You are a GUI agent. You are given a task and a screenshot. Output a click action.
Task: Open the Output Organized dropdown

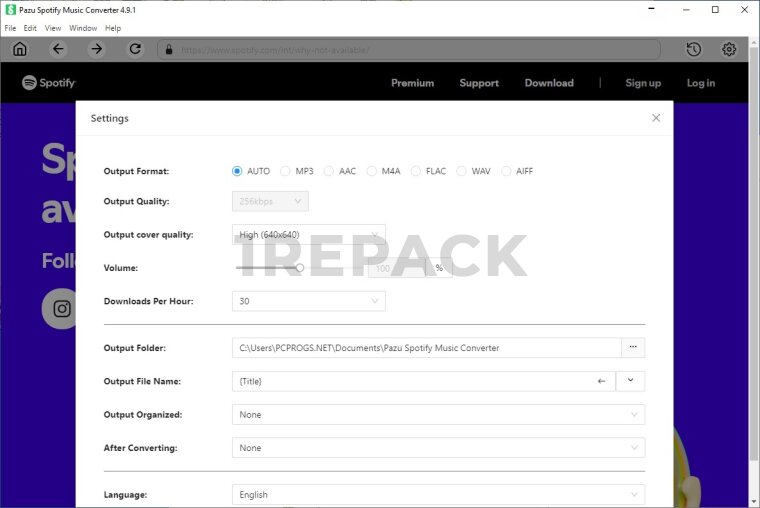(x=438, y=414)
